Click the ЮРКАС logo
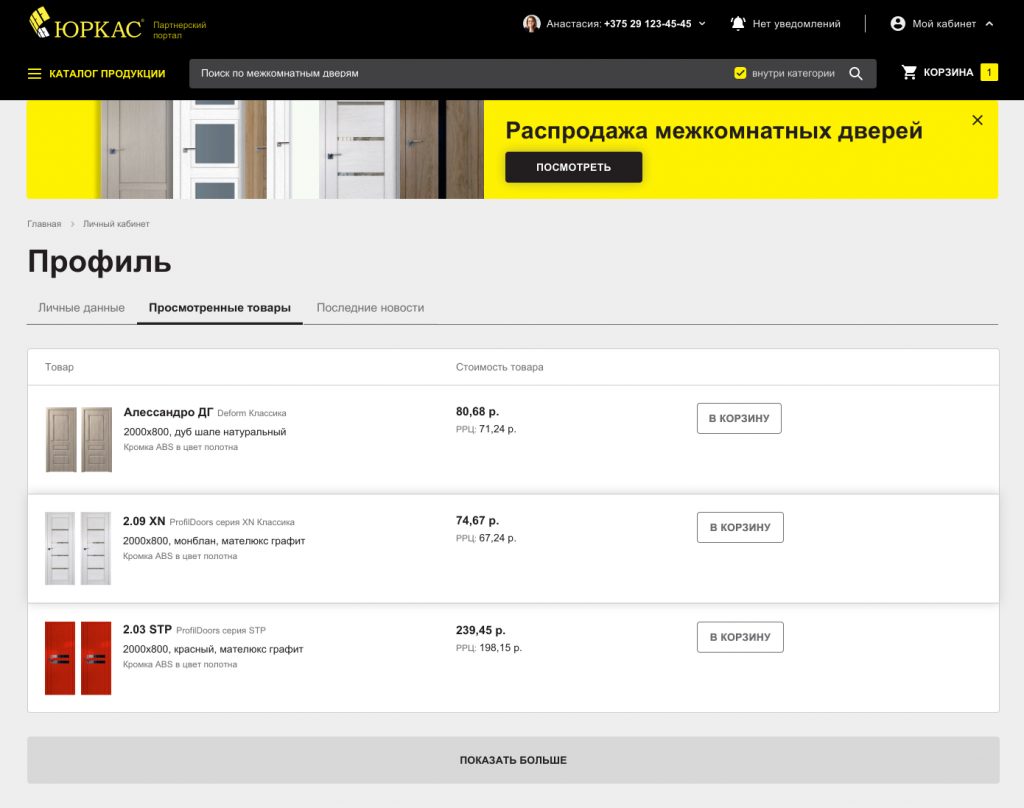 (86, 24)
